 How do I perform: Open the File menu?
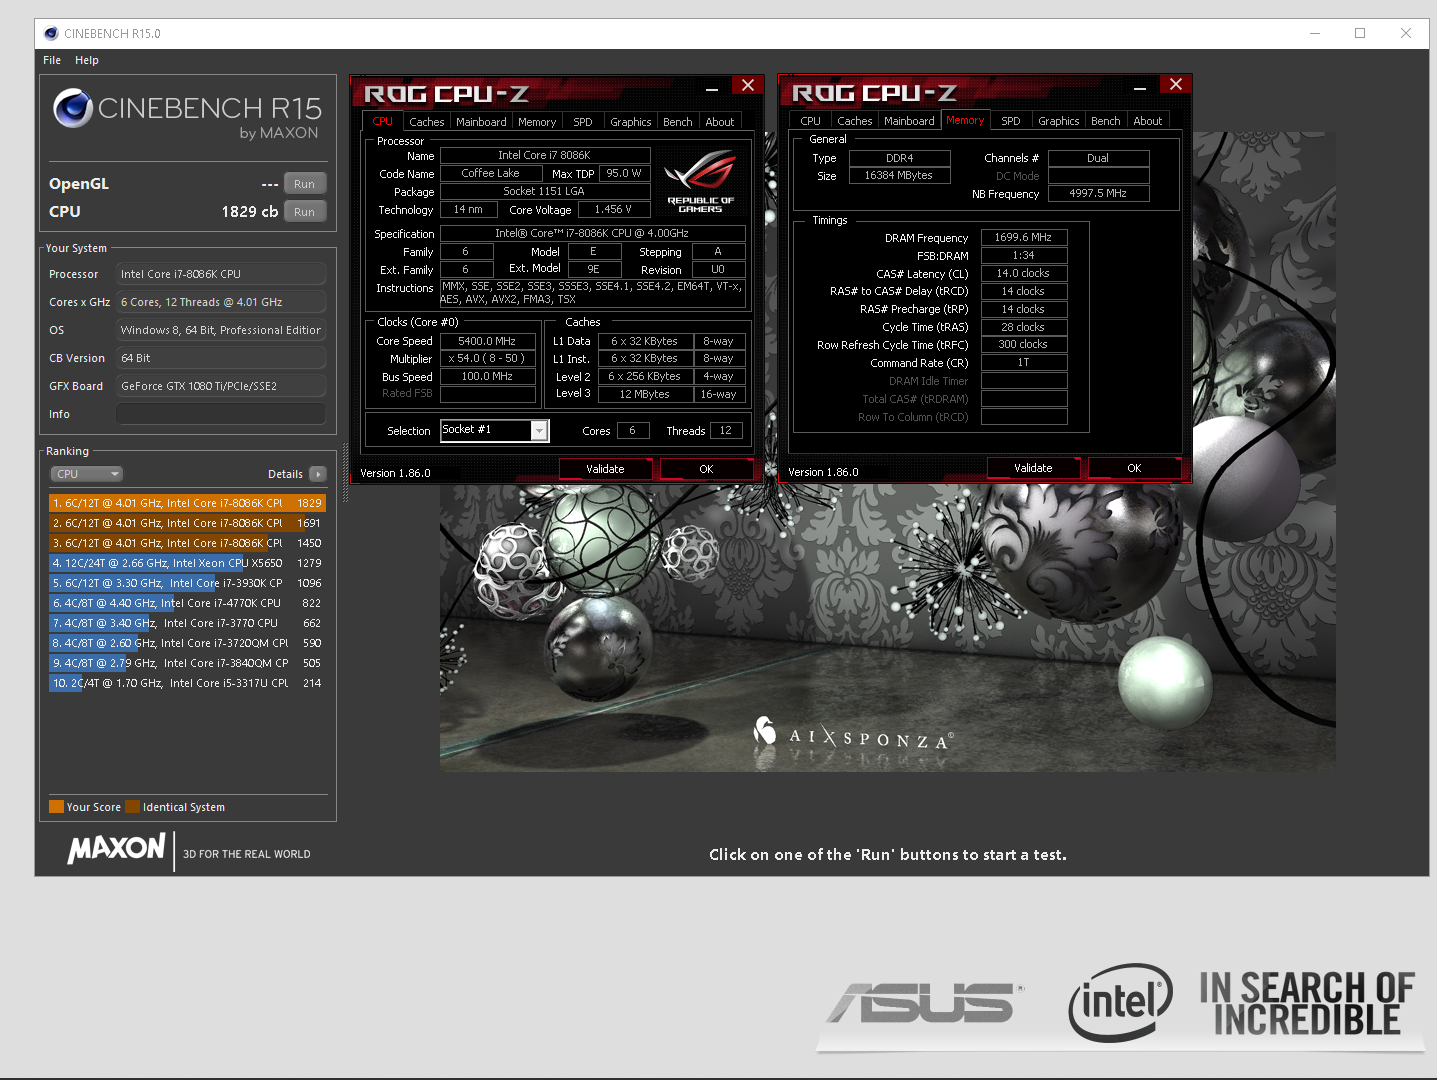coord(52,60)
